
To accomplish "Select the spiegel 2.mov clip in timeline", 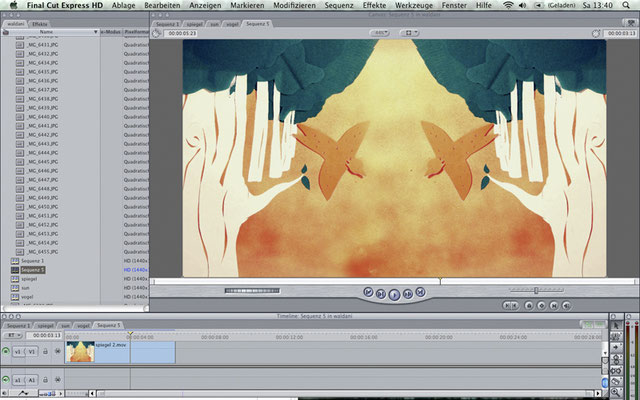I will pos(120,352).
